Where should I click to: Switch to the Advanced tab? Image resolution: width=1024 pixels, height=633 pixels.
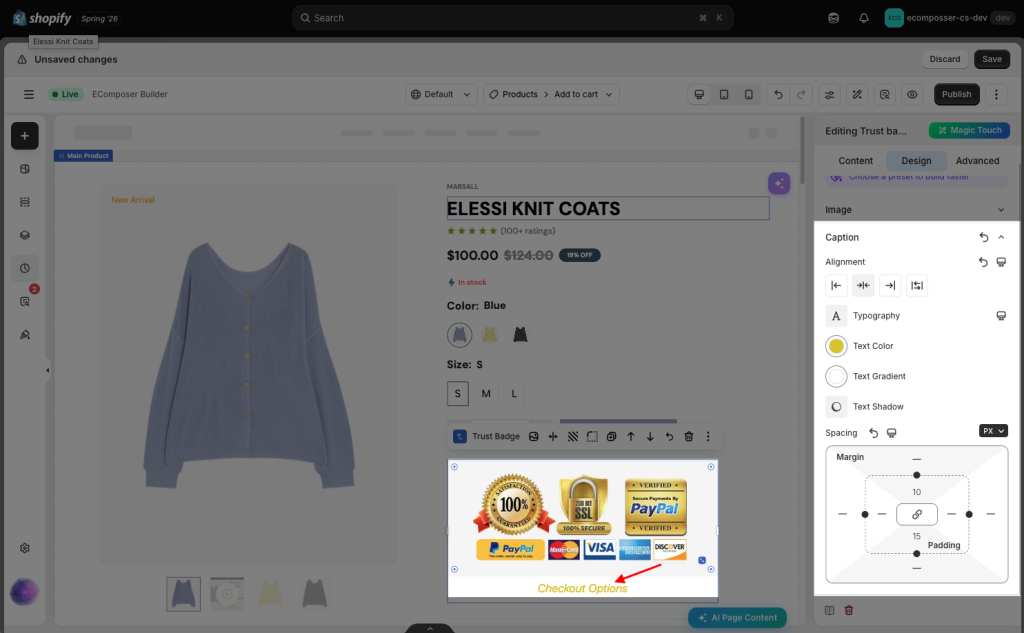pyautogui.click(x=977, y=161)
